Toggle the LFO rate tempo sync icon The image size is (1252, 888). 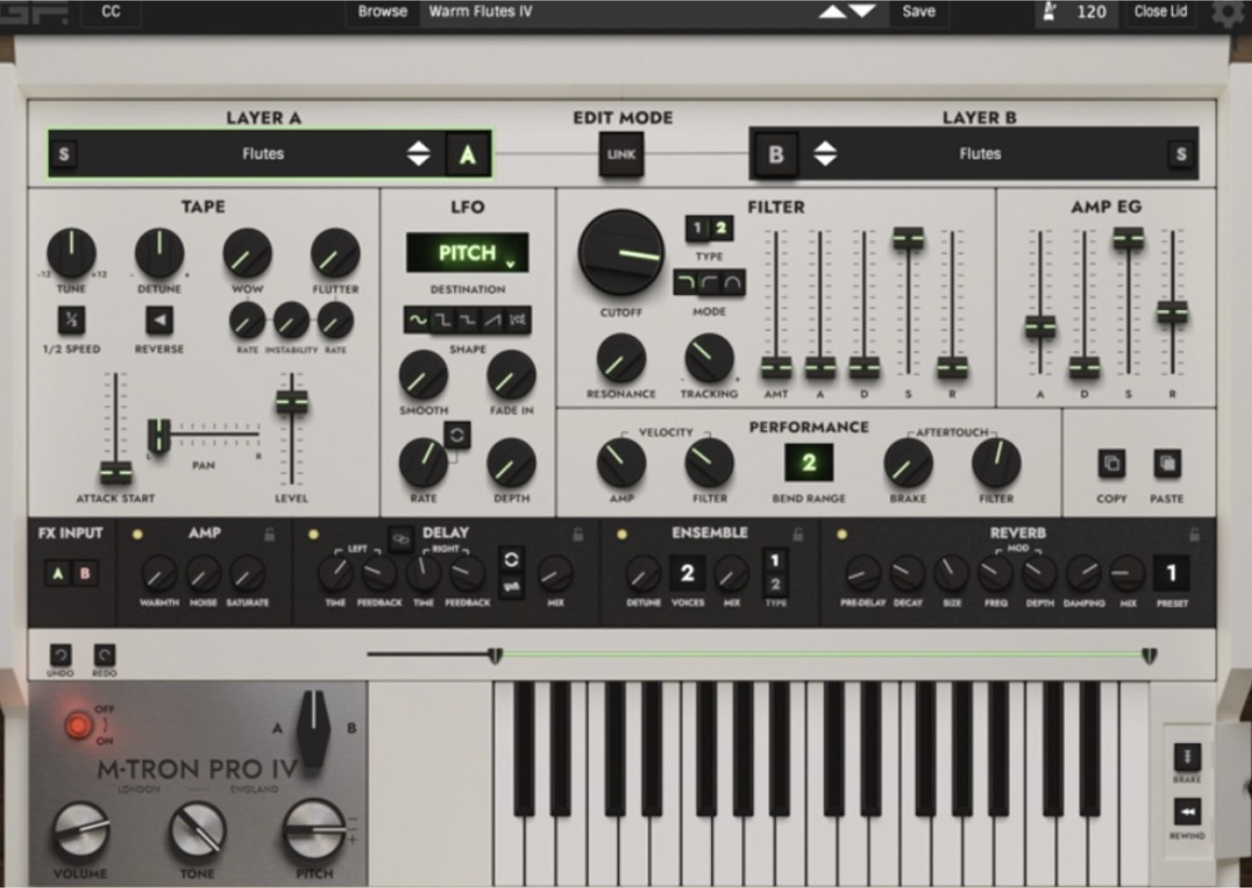(x=458, y=435)
